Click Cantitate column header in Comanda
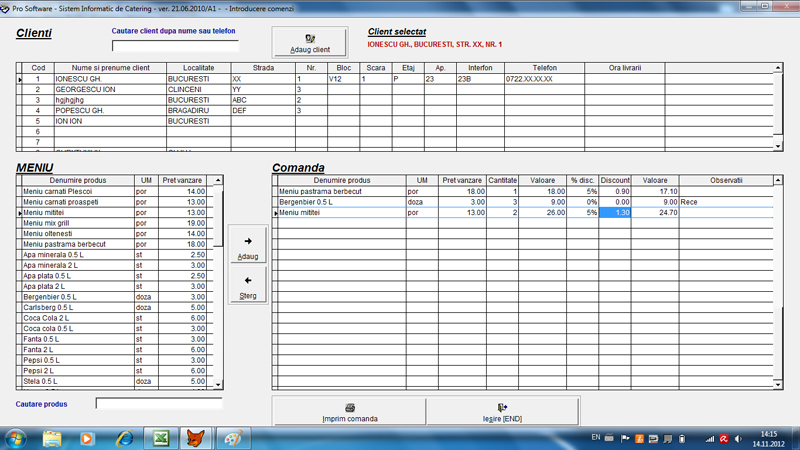Viewport: 800px width, 450px height. pyautogui.click(x=503, y=181)
